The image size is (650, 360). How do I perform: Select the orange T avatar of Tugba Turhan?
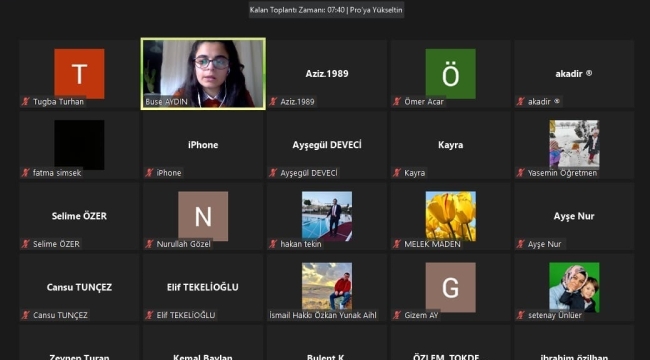[x=79, y=73]
